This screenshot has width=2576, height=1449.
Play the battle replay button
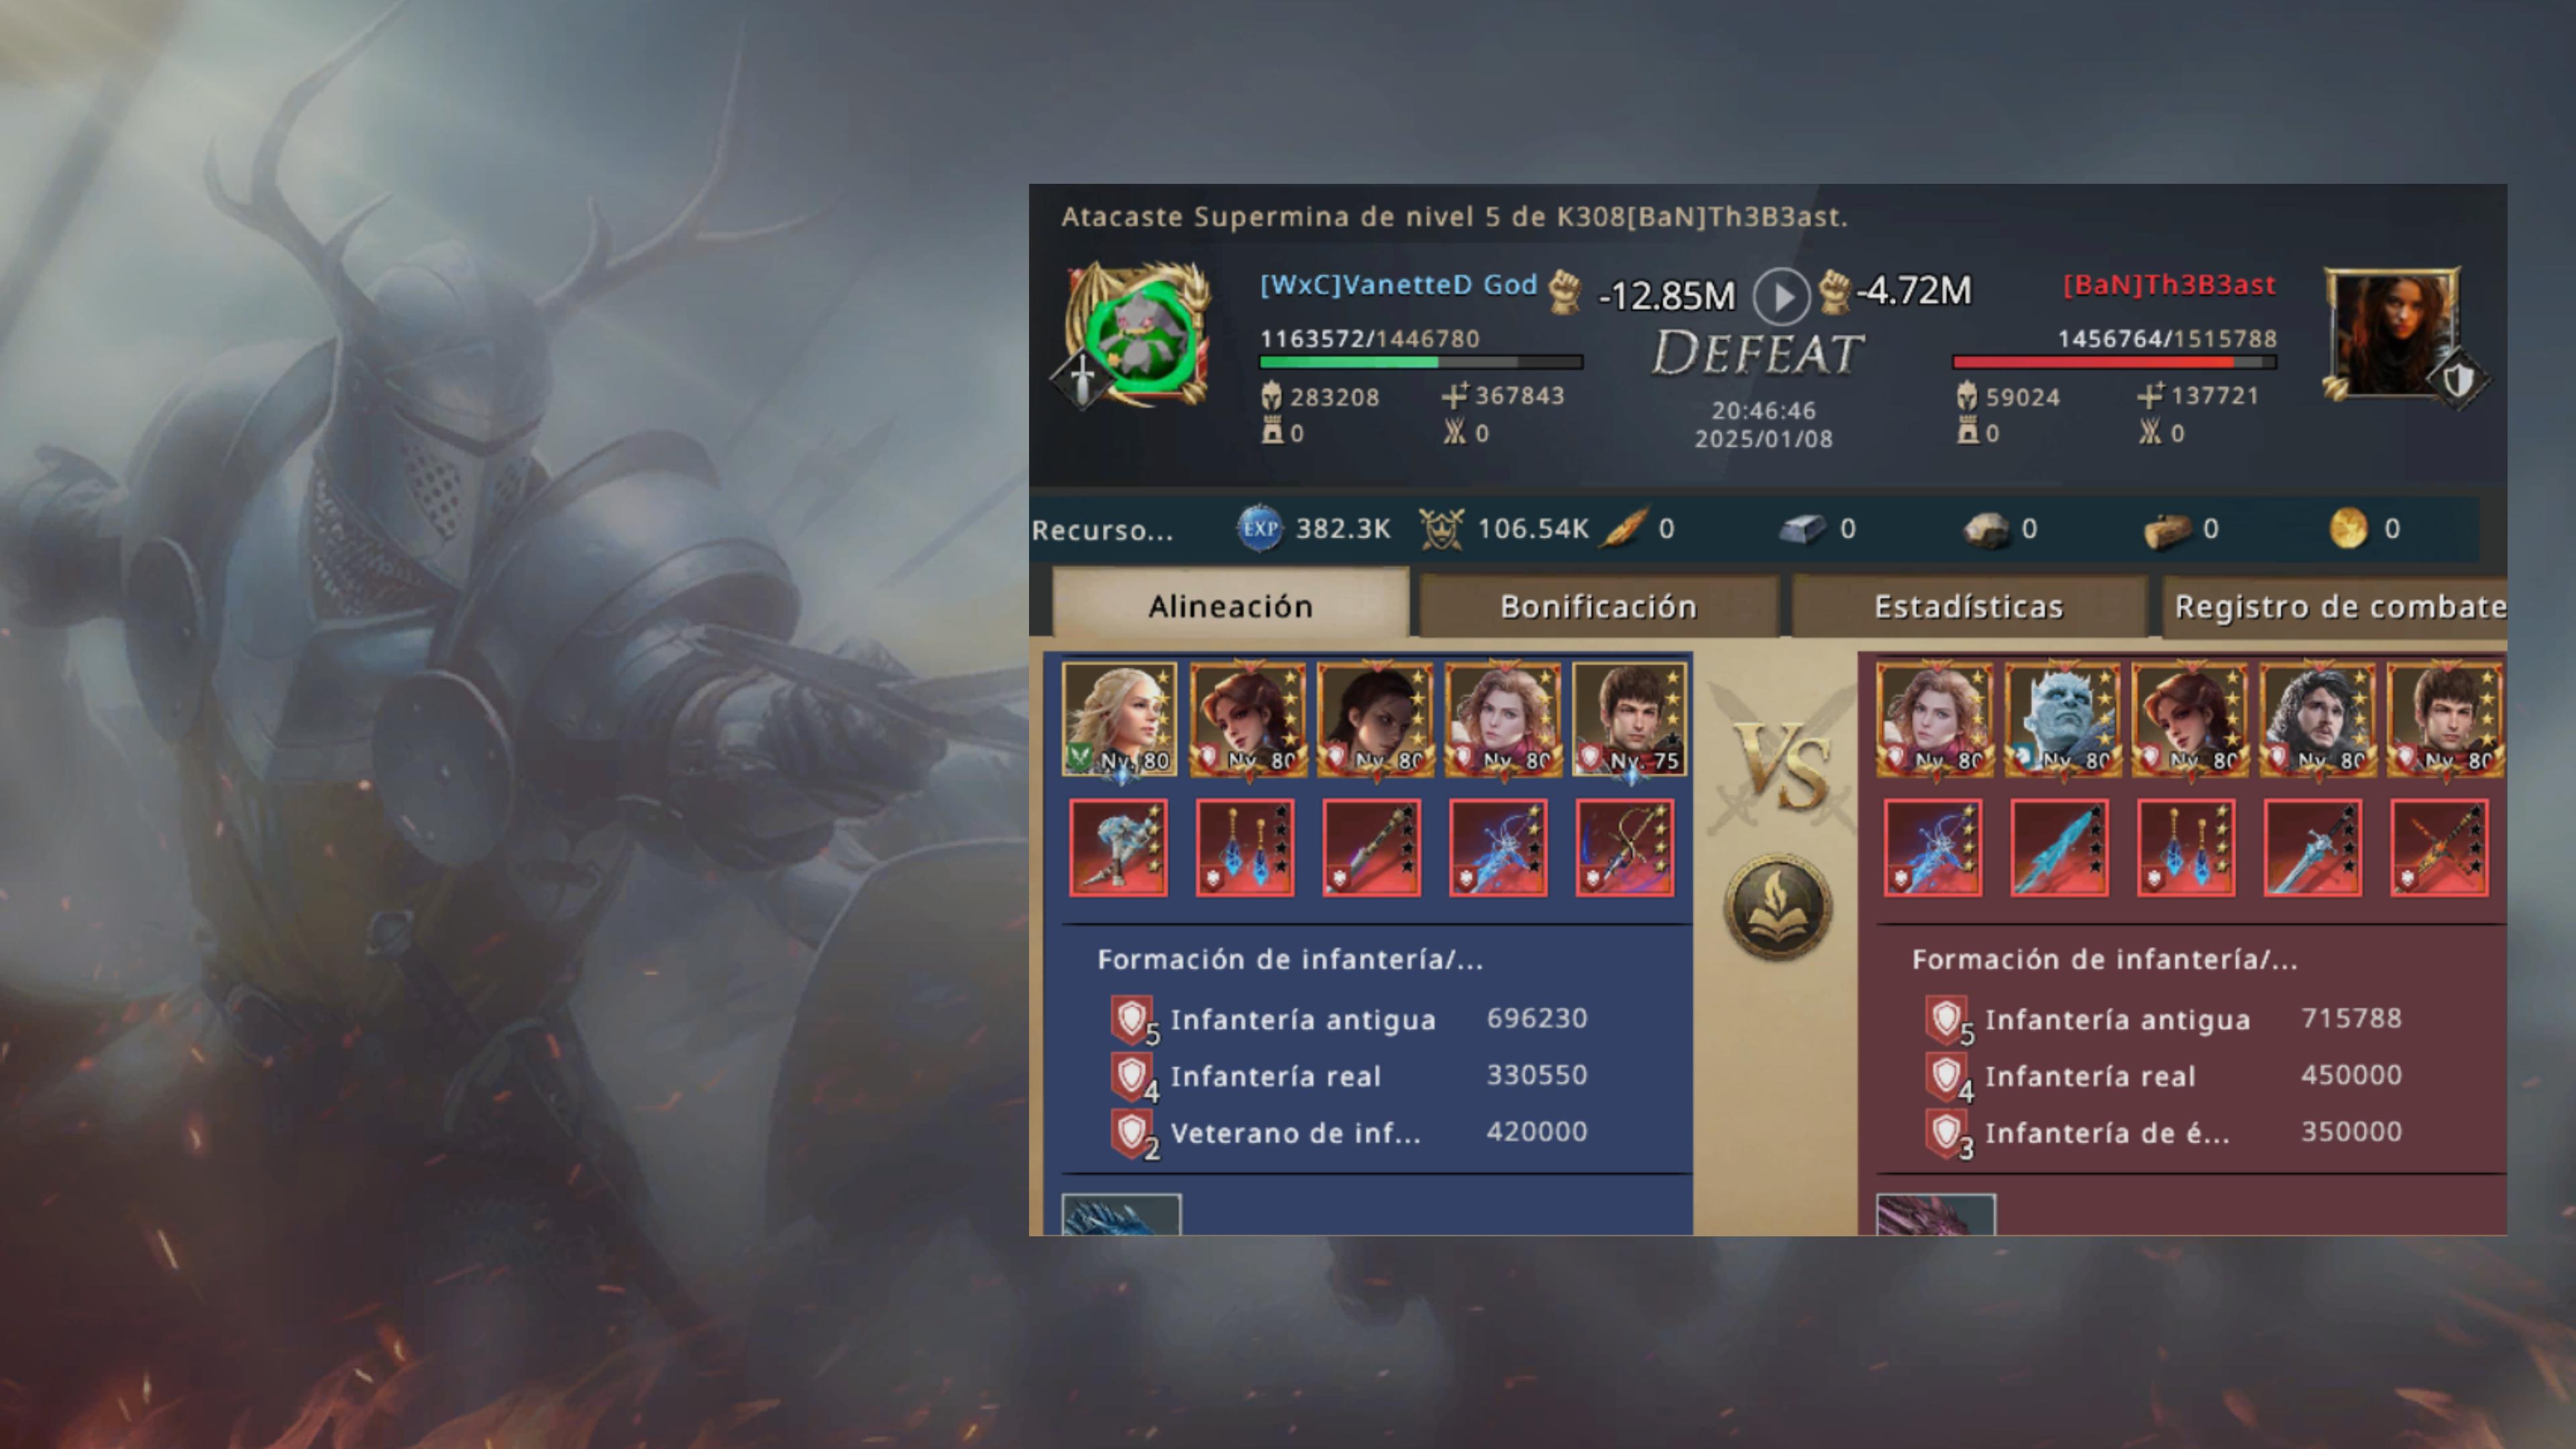click(1781, 296)
